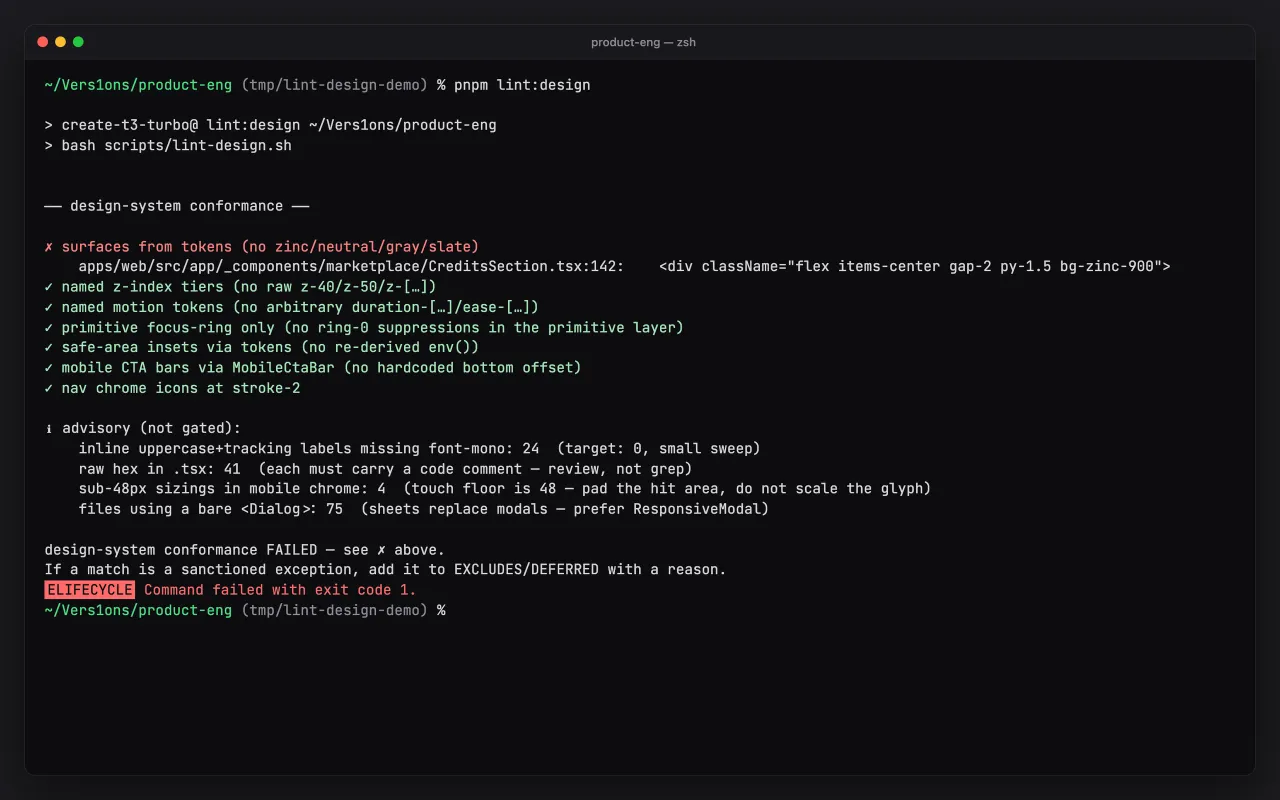
Task: Click the green zoom window button
Action: 78,42
